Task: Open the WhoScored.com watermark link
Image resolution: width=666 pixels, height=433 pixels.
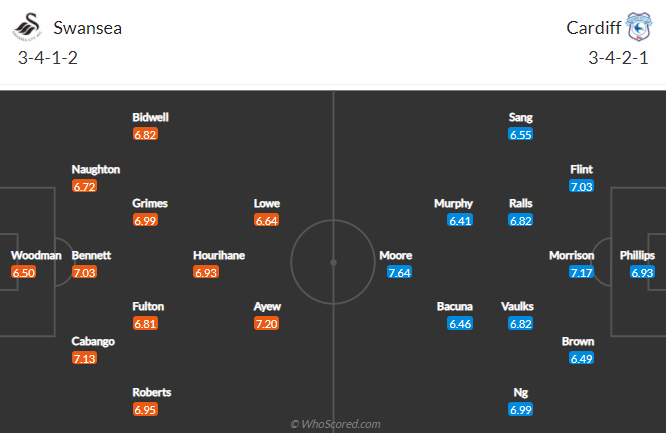Action: 335,424
